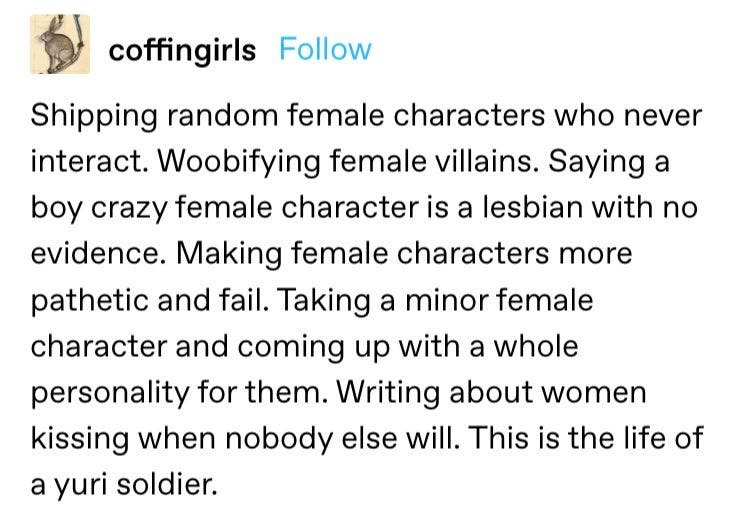Click the word "Making" in the post
Image resolution: width=749 pixels, height=525 pixels.
(229, 256)
